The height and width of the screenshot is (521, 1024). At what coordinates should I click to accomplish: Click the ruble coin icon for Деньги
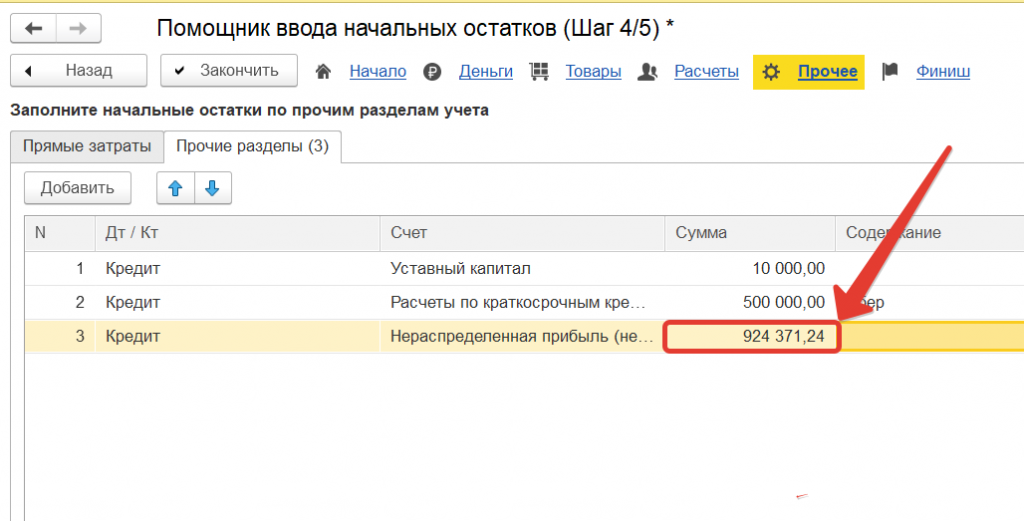pyautogui.click(x=432, y=72)
